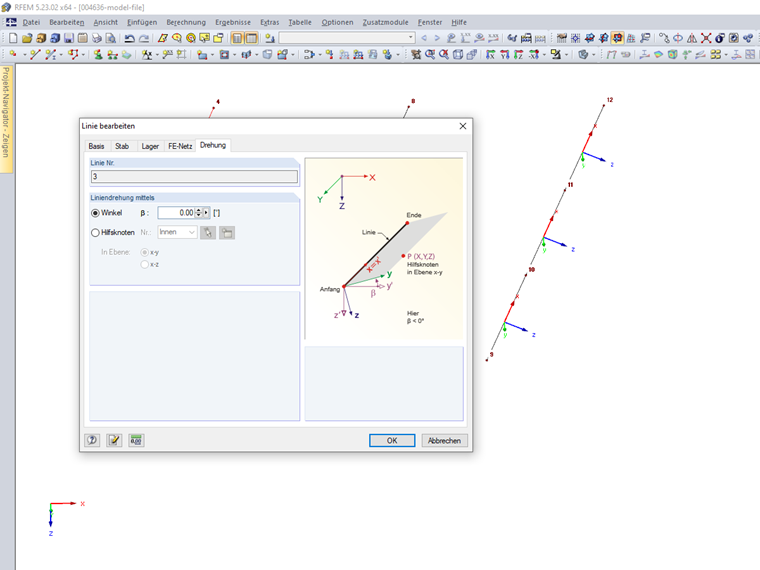
Task: Select the Drehung tab
Action: coord(213,145)
